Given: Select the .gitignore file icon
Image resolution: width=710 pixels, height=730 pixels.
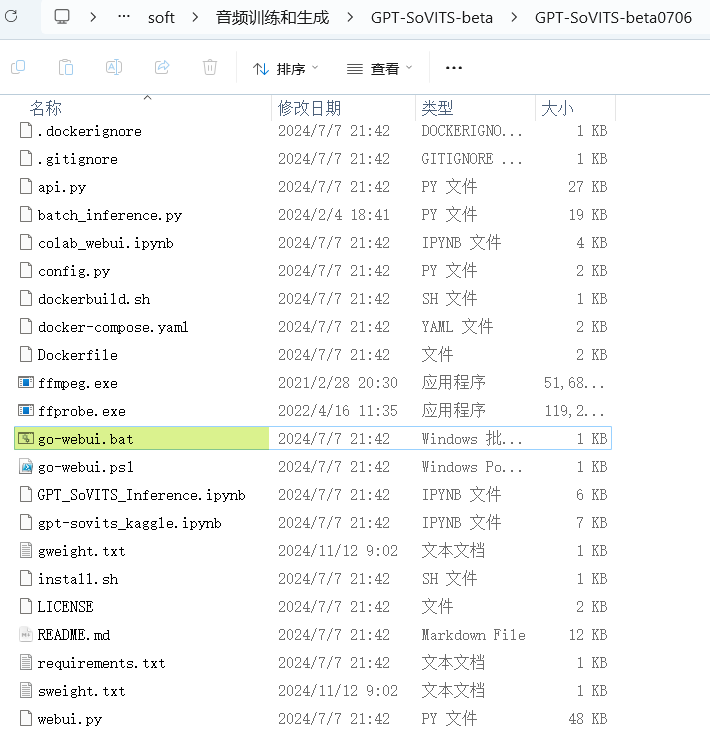Looking at the screenshot, I should pos(26,159).
